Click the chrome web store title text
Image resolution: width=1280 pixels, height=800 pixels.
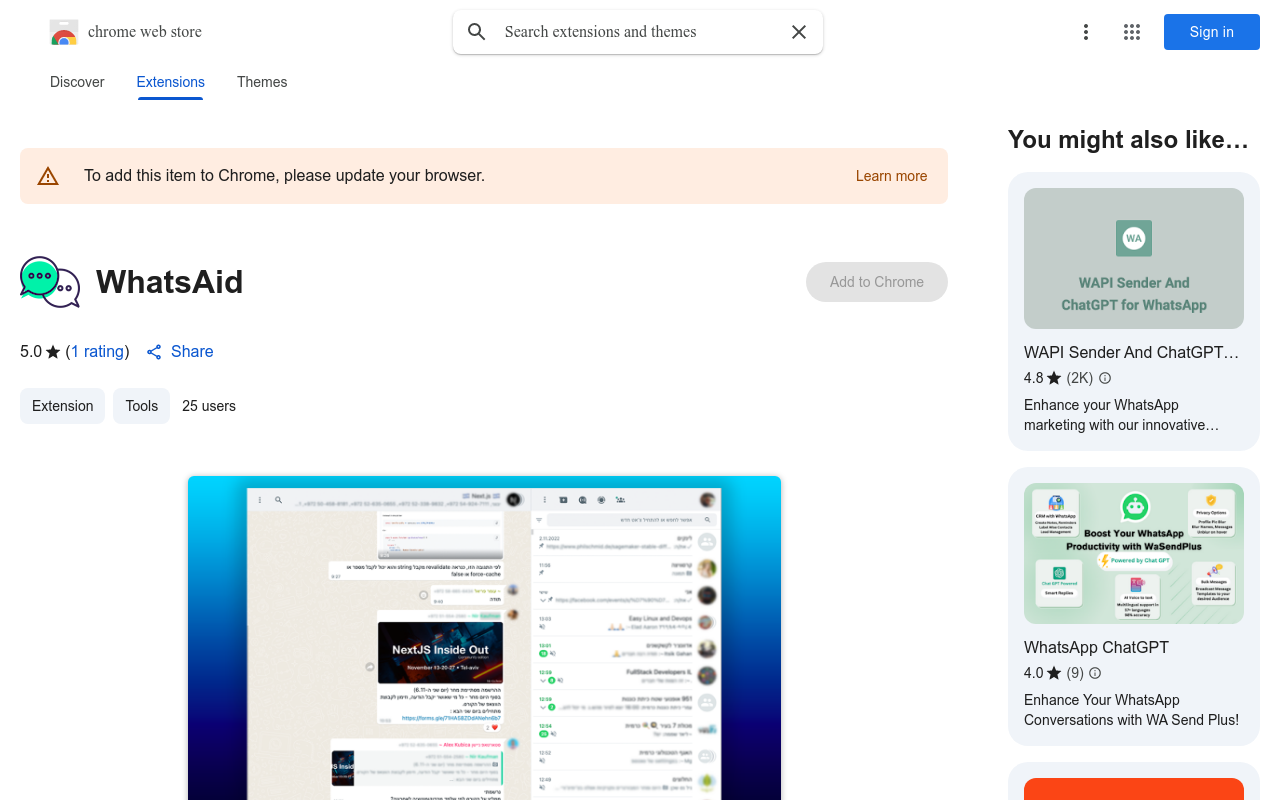[x=145, y=32]
